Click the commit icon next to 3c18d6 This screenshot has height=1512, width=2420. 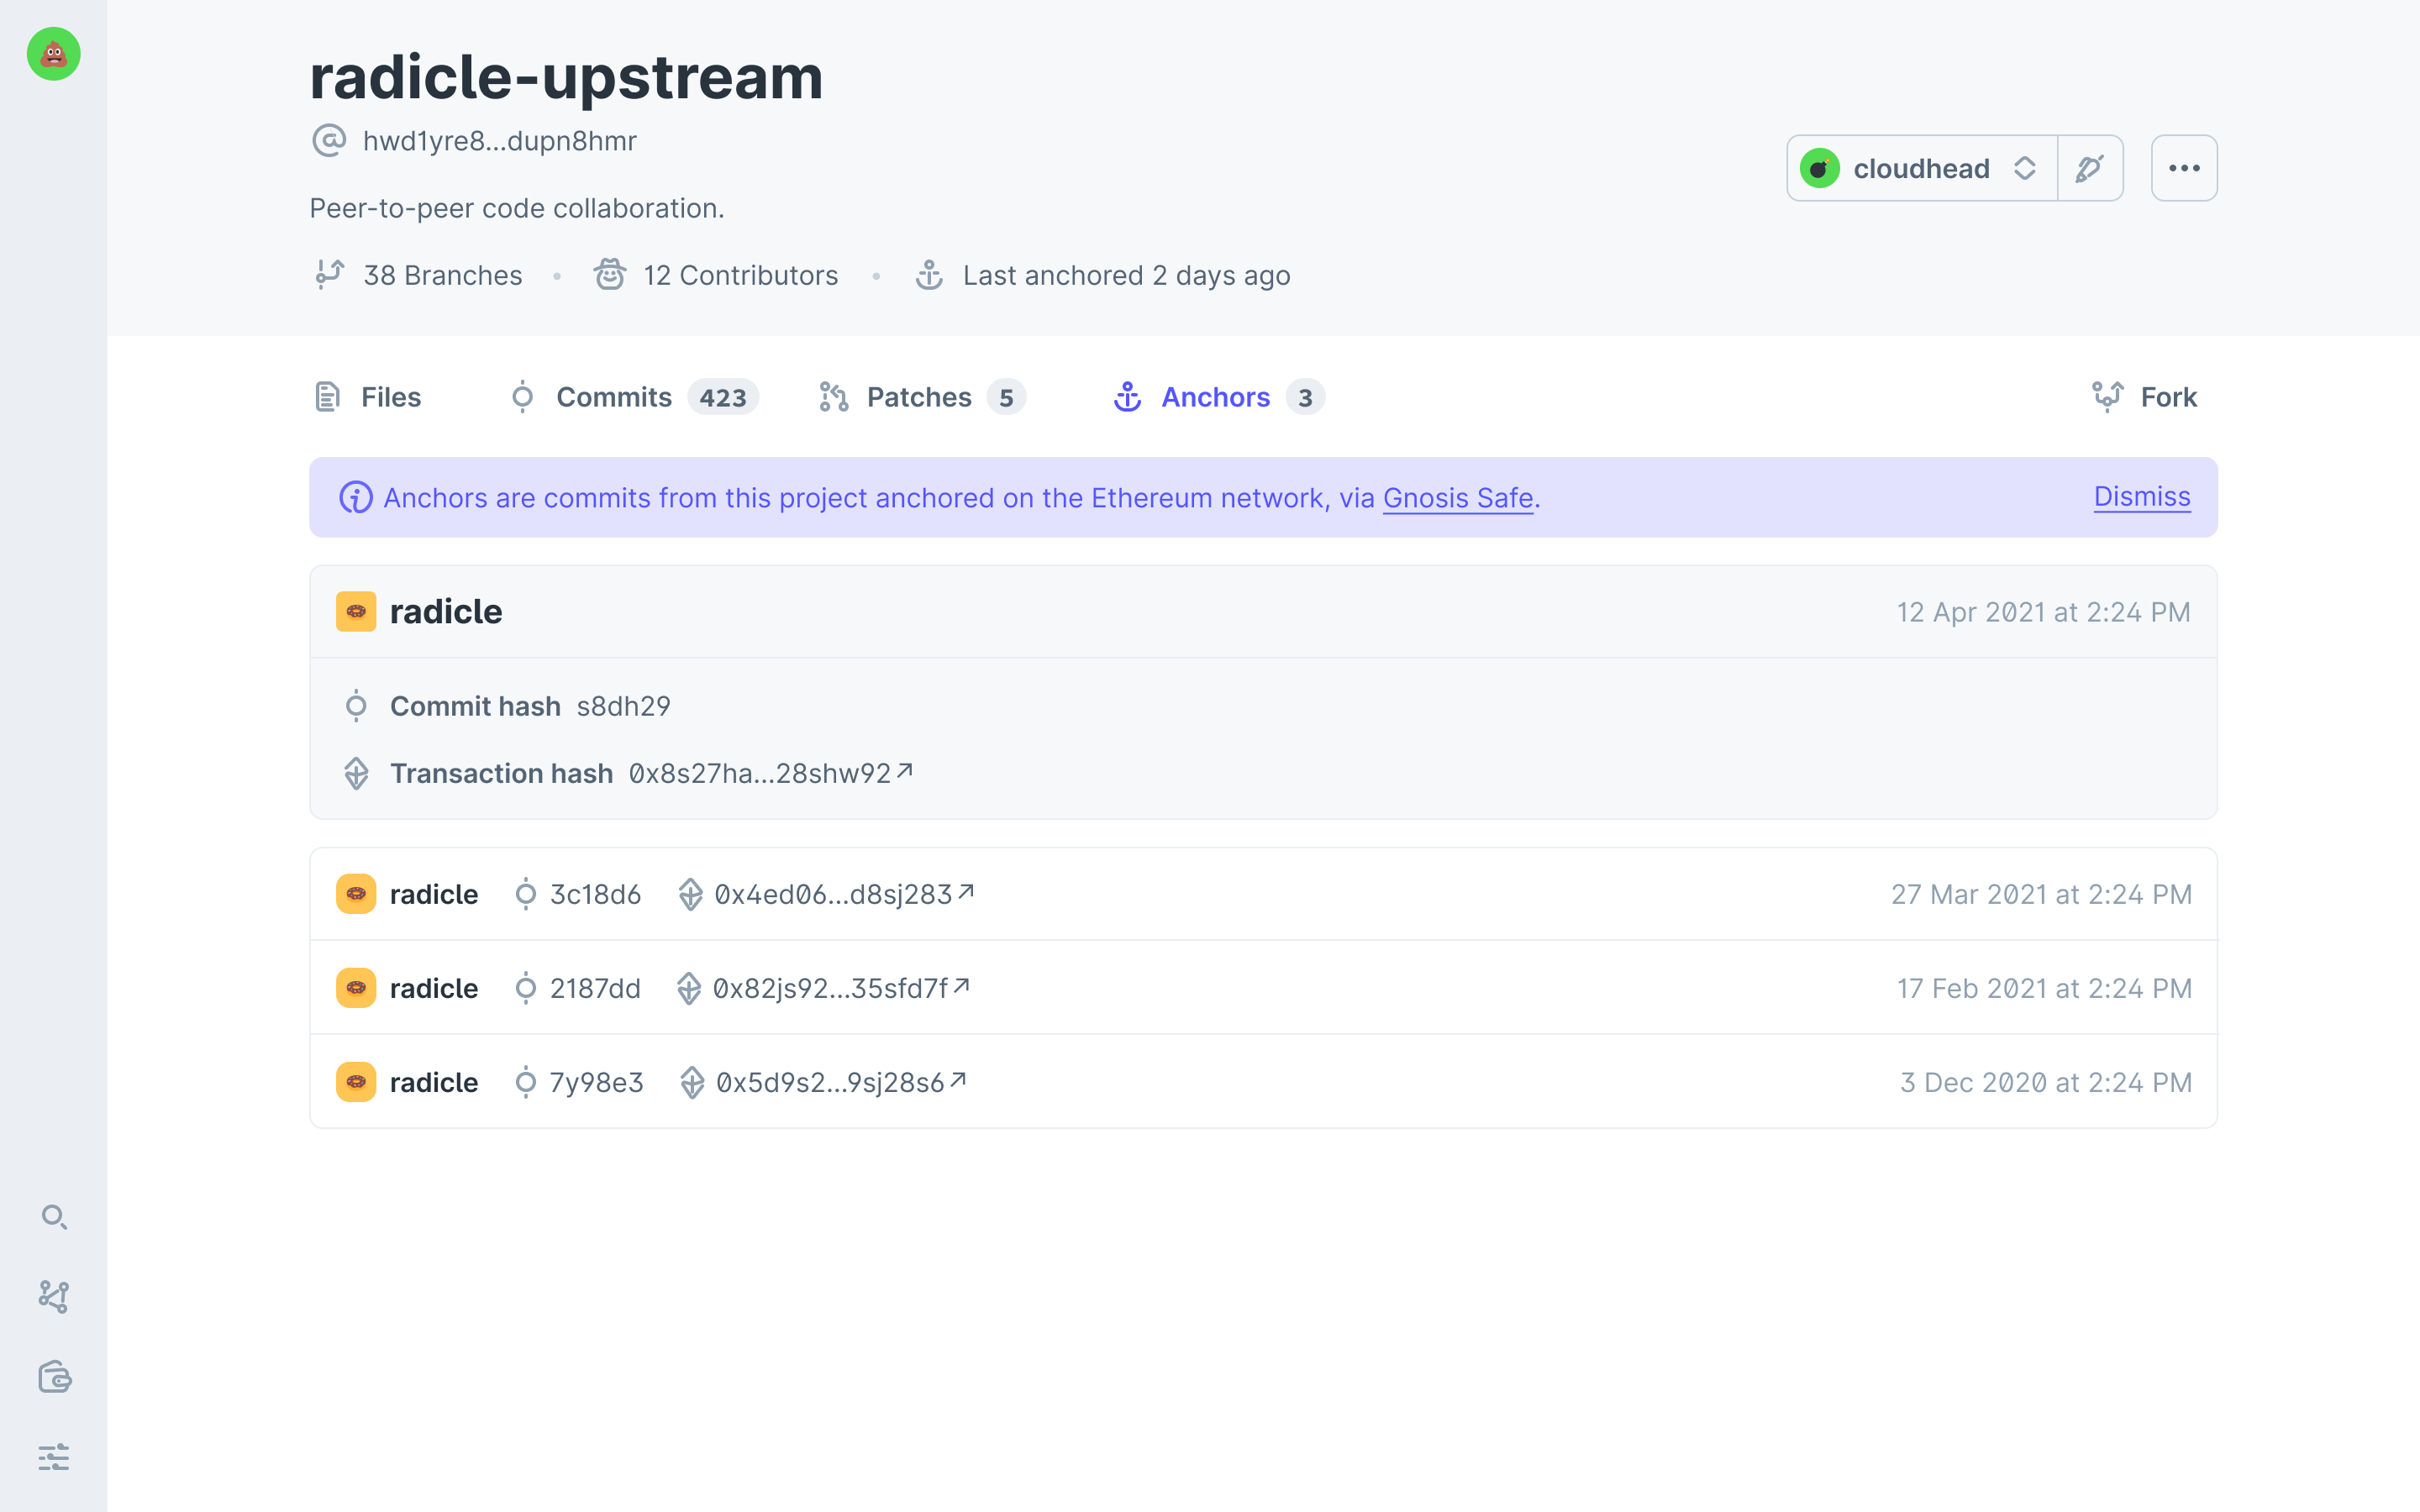[526, 894]
